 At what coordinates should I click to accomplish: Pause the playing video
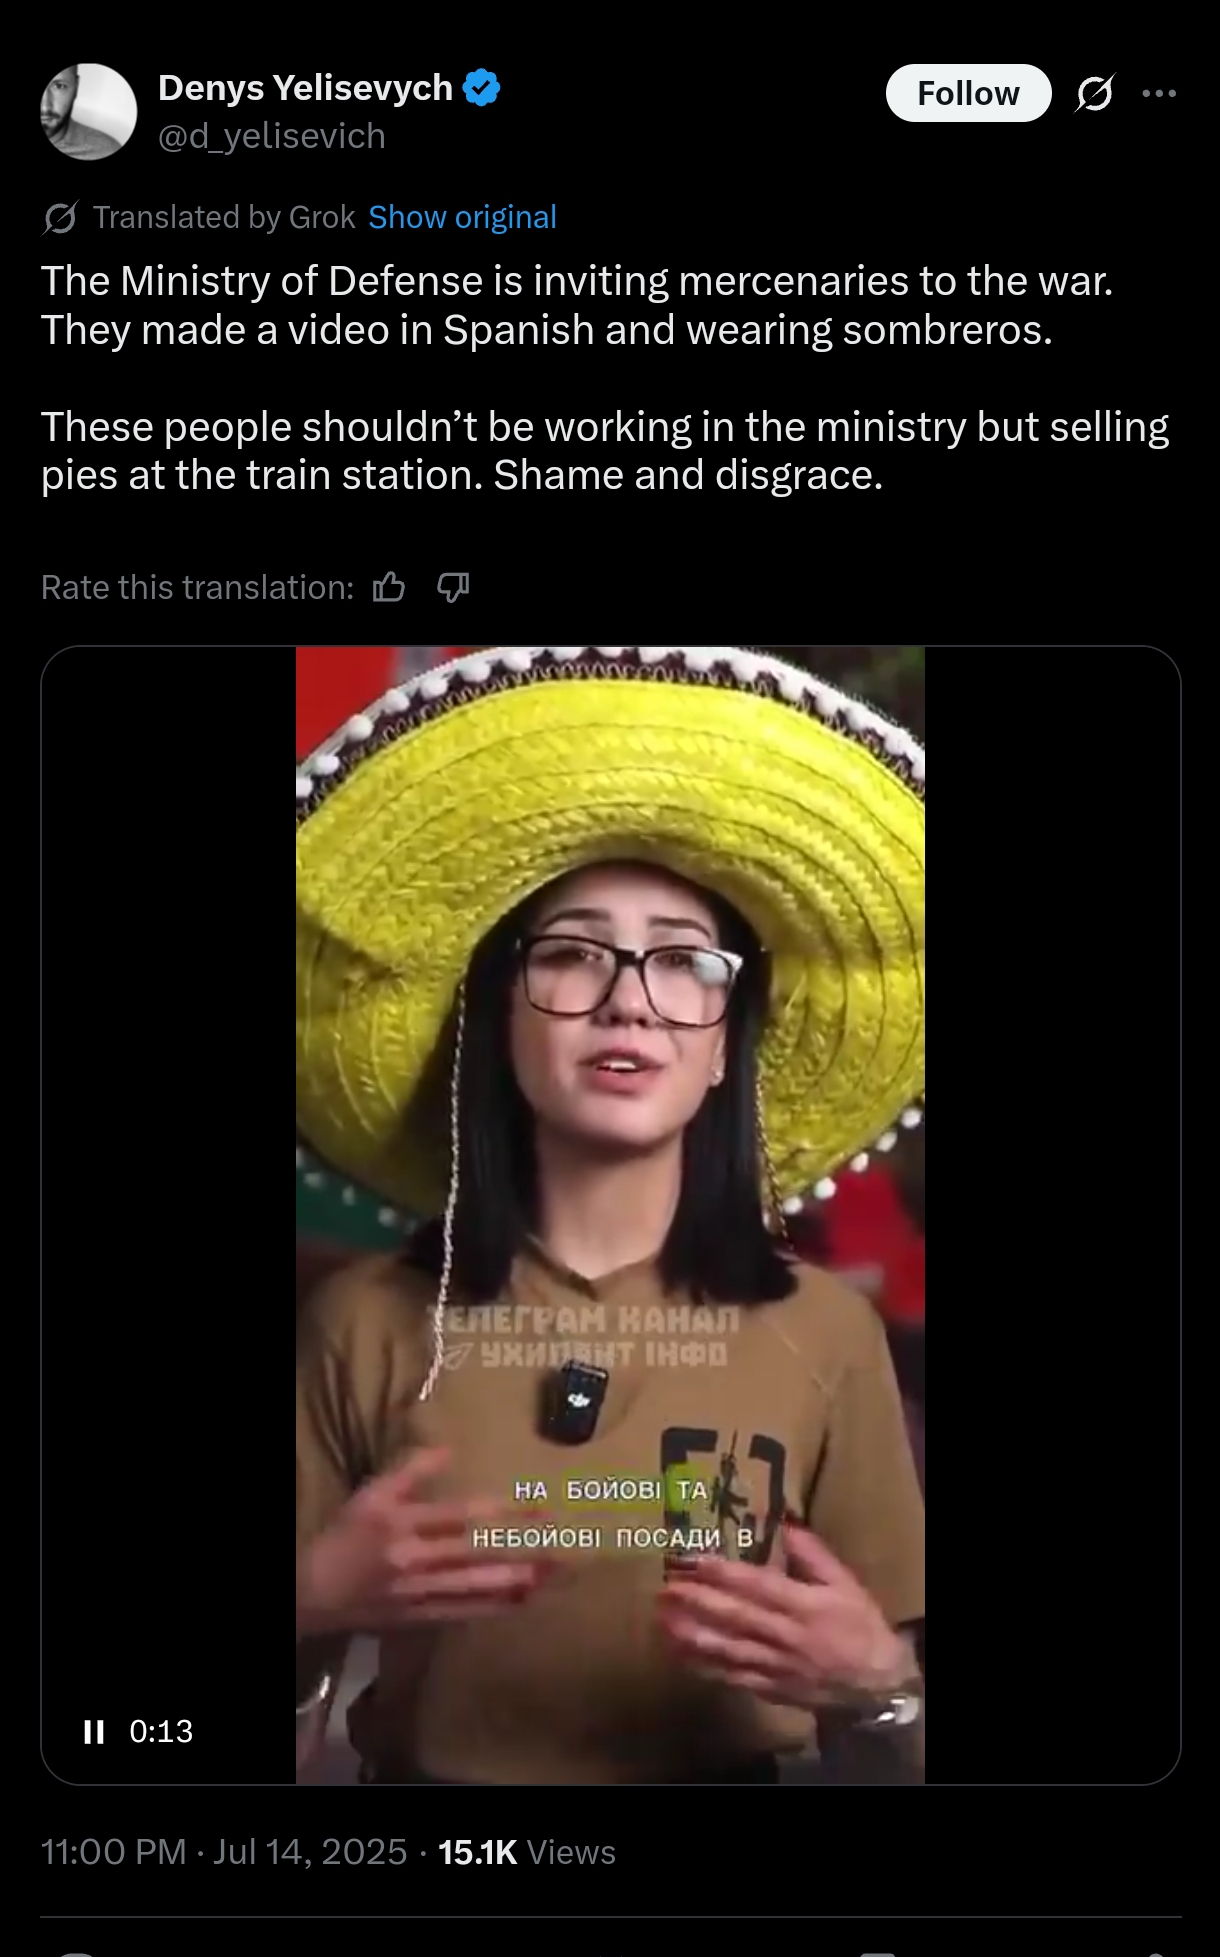click(x=94, y=1731)
